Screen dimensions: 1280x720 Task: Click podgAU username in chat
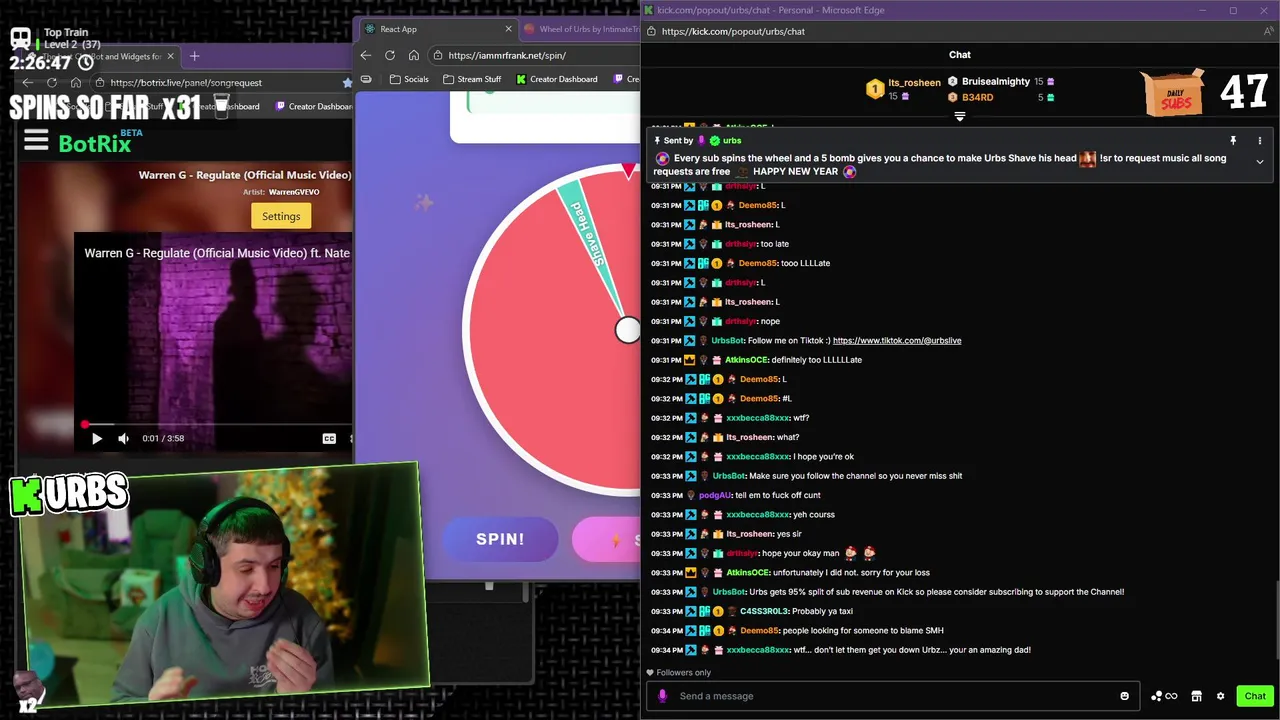[x=715, y=495]
